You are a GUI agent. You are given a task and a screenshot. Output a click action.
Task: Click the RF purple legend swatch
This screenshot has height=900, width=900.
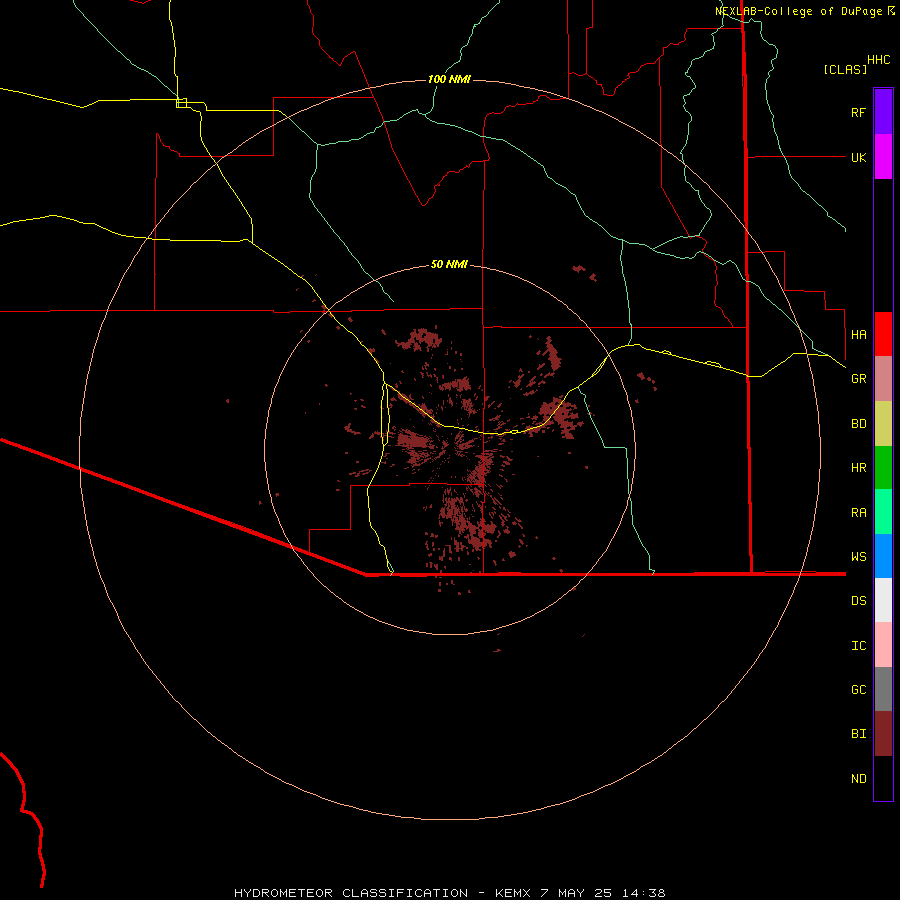click(883, 112)
